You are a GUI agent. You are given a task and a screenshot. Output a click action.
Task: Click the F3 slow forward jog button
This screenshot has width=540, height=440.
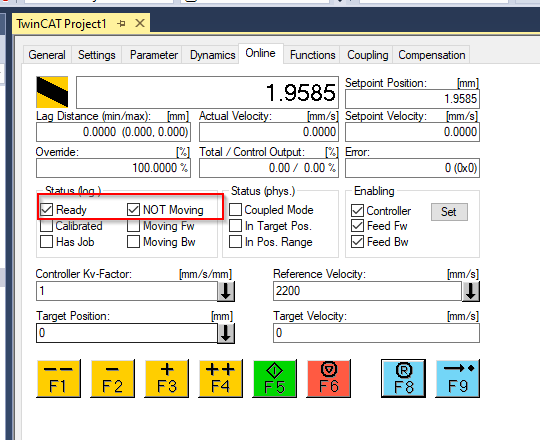pyautogui.click(x=167, y=378)
